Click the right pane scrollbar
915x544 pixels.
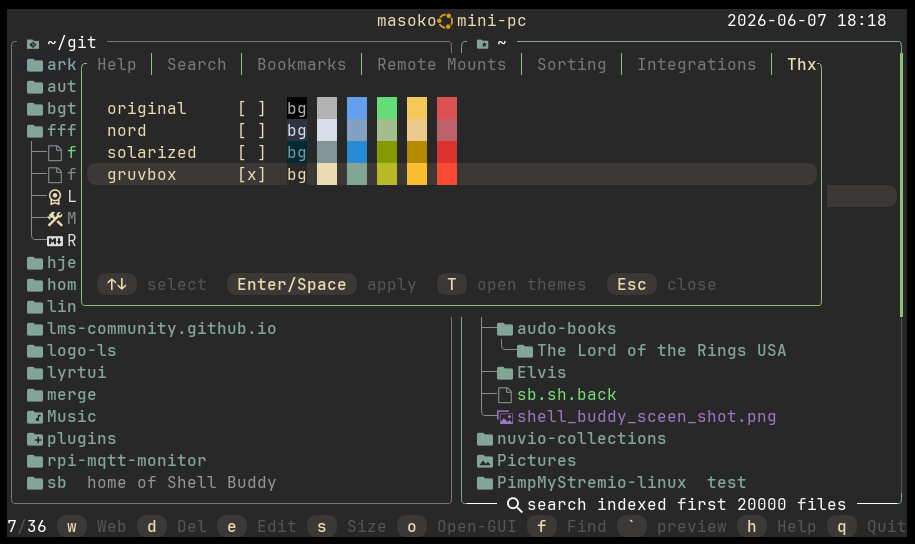pyautogui.click(x=901, y=183)
